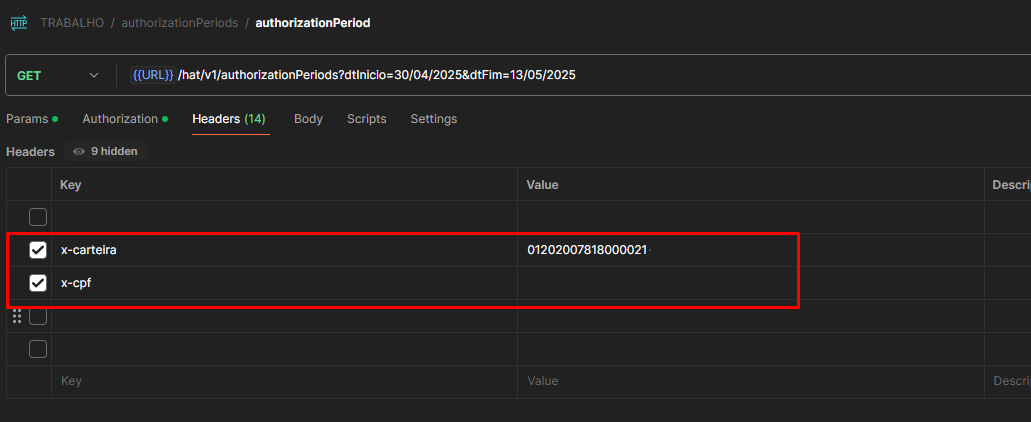
Task: Disable the x-carteira header checkbox
Action: pos(38,250)
